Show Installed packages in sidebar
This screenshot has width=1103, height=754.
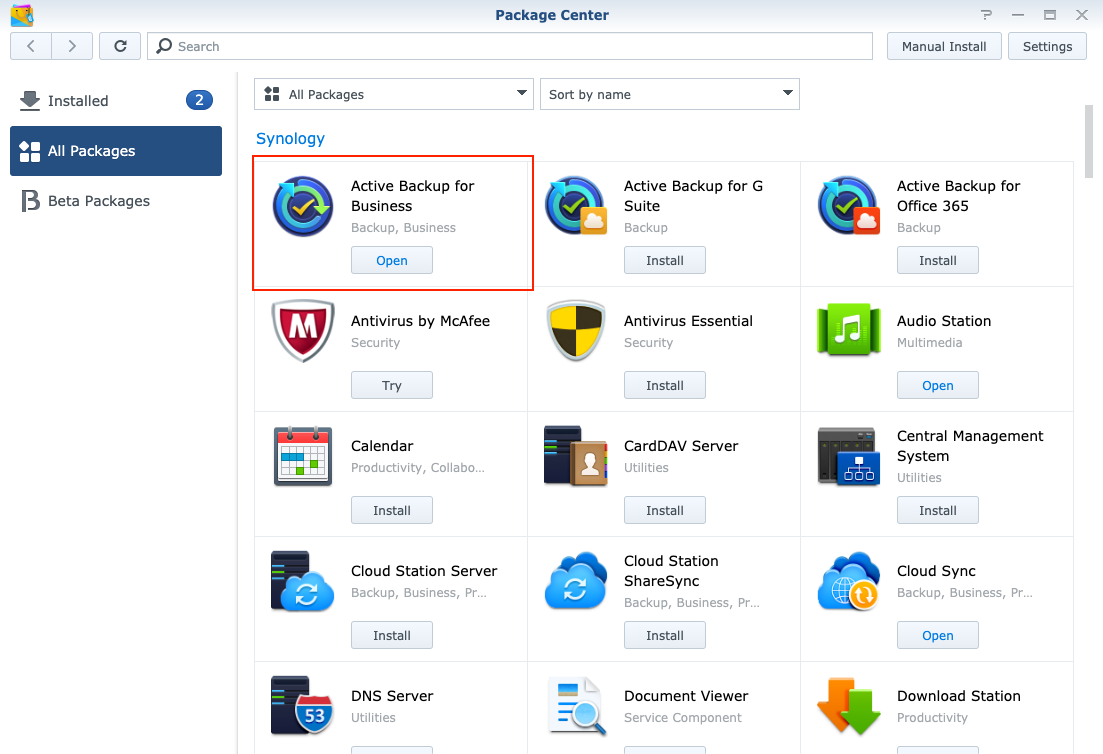[x=116, y=101]
